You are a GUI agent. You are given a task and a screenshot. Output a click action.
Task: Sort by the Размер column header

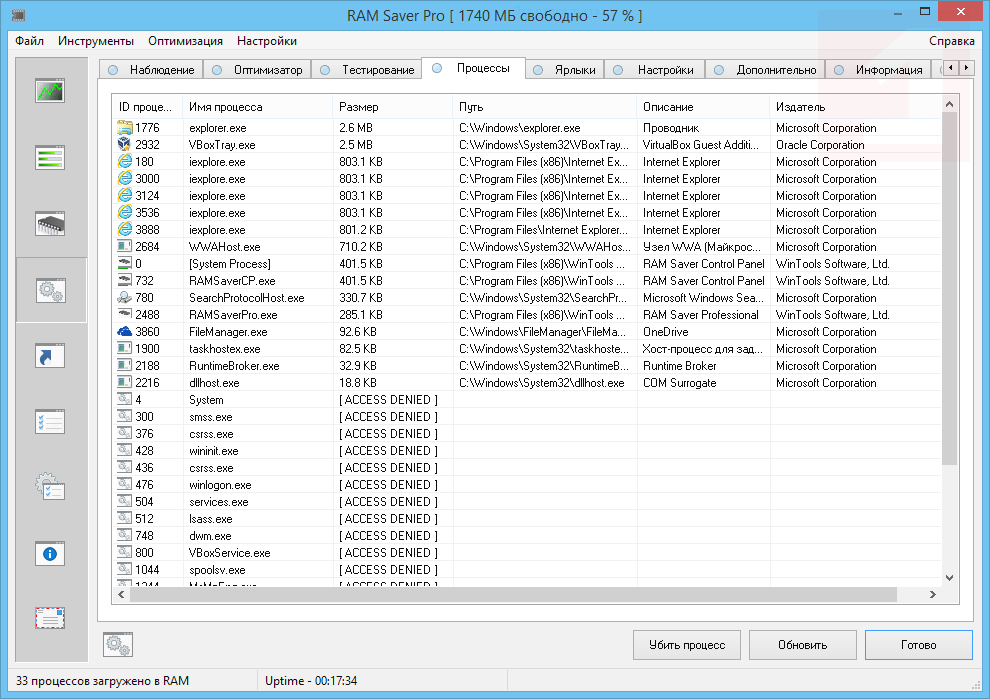point(393,107)
